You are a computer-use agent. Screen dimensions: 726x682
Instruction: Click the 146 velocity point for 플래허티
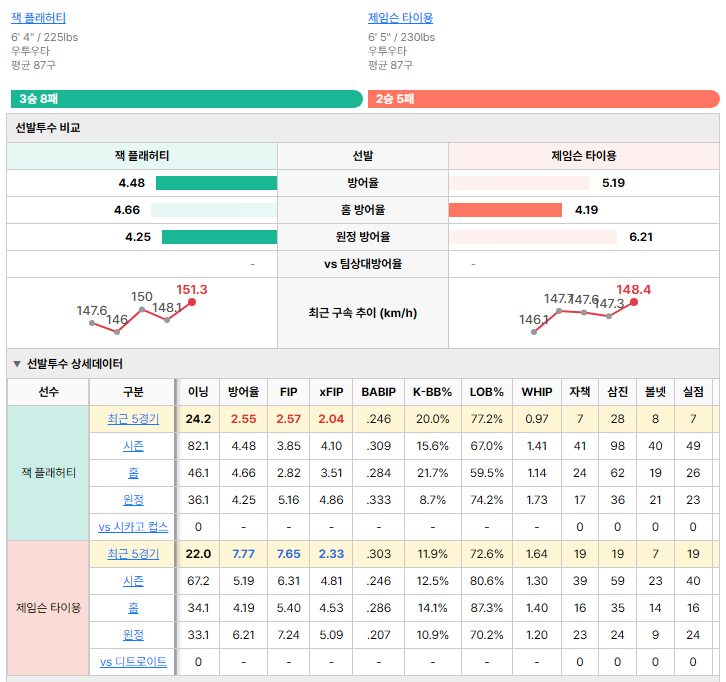point(117,332)
